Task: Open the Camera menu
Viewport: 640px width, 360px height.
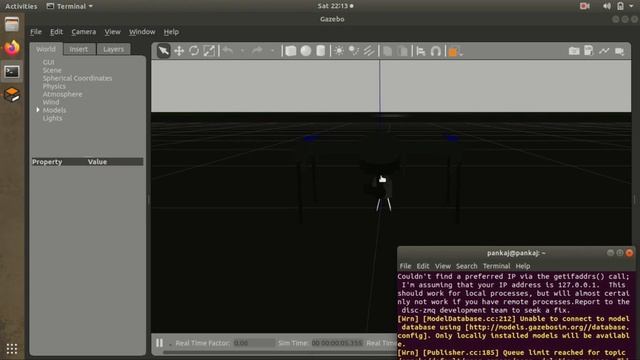Action: [x=84, y=32]
